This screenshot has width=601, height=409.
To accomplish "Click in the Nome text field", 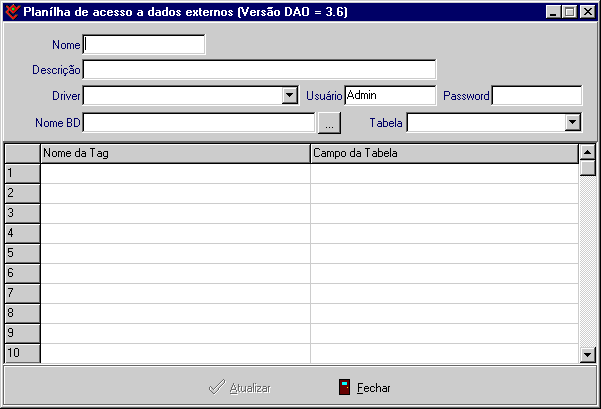I will pos(144,44).
